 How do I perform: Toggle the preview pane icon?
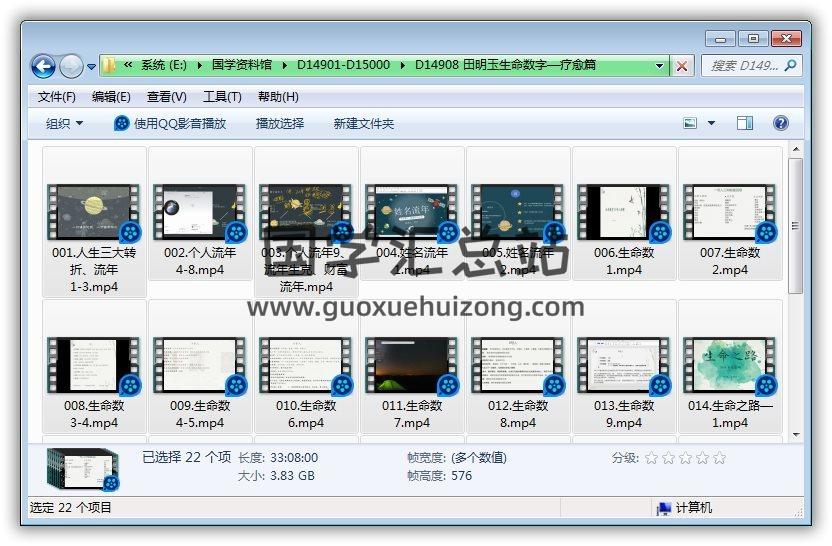[x=745, y=123]
